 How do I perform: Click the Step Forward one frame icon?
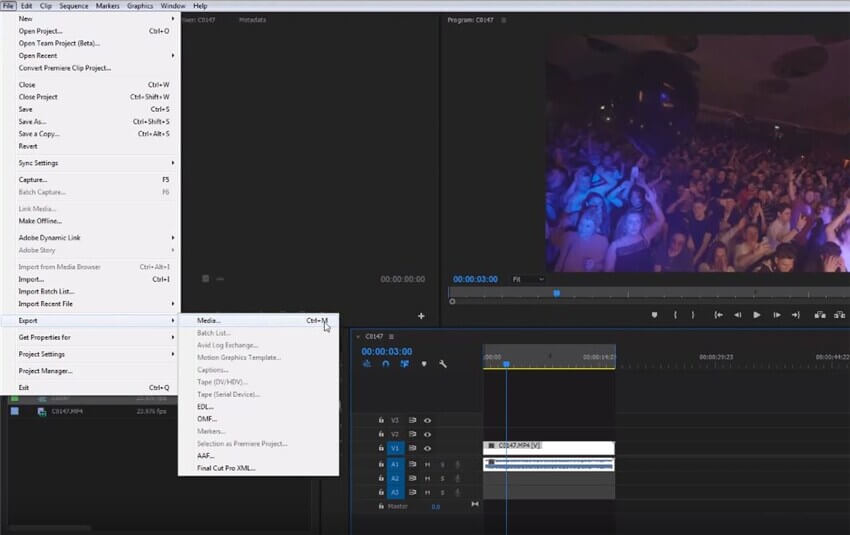777,315
